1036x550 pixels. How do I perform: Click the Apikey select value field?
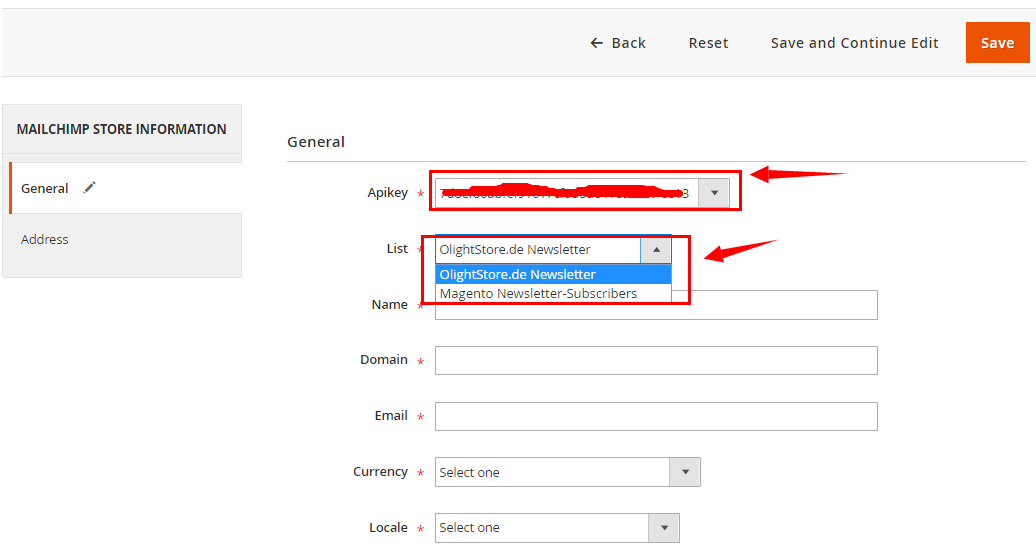pyautogui.click(x=566, y=193)
